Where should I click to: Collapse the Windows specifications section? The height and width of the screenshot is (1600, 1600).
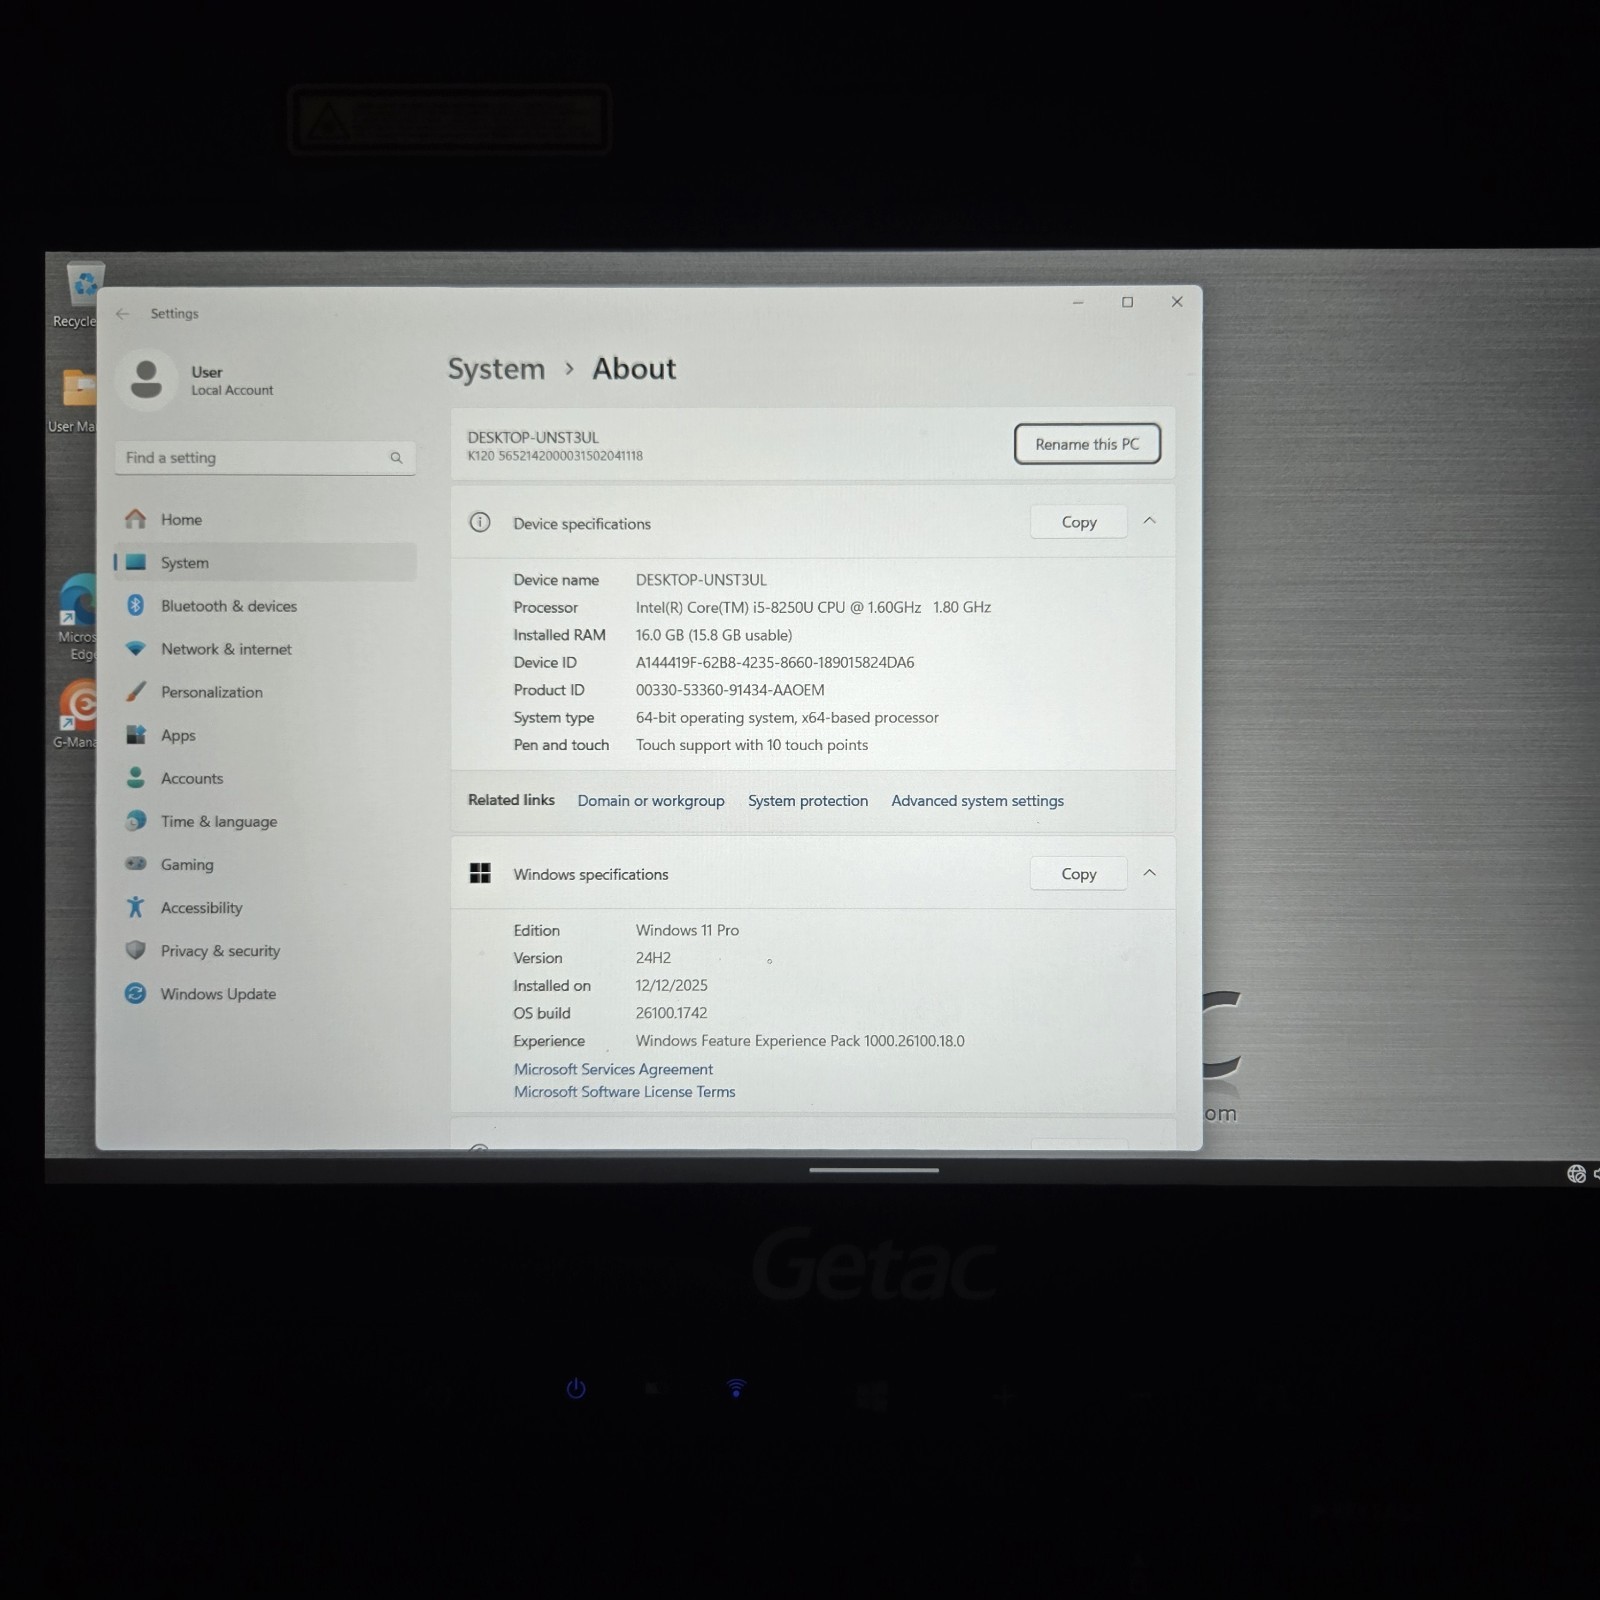pos(1150,873)
